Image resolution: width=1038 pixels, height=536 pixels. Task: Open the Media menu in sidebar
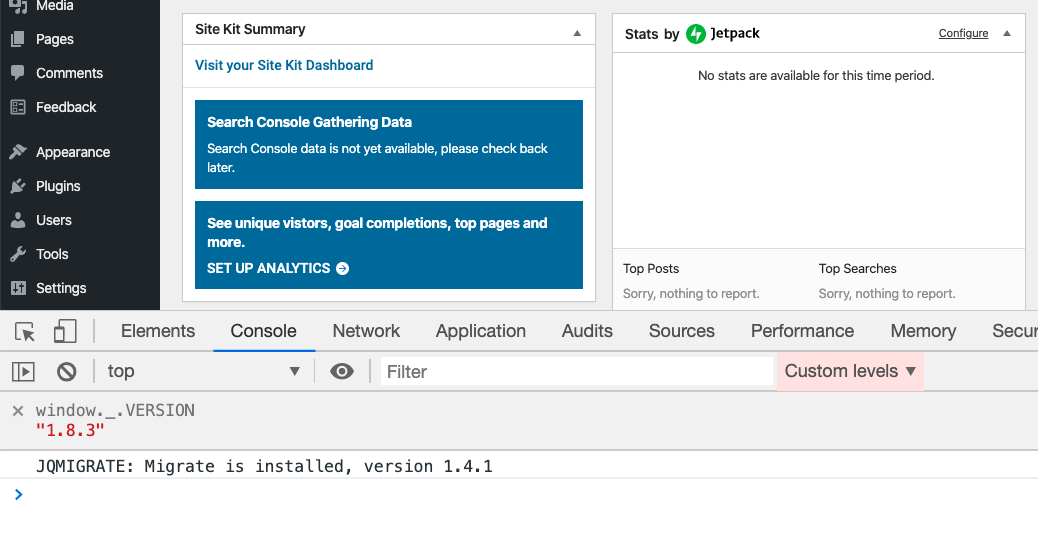[54, 6]
